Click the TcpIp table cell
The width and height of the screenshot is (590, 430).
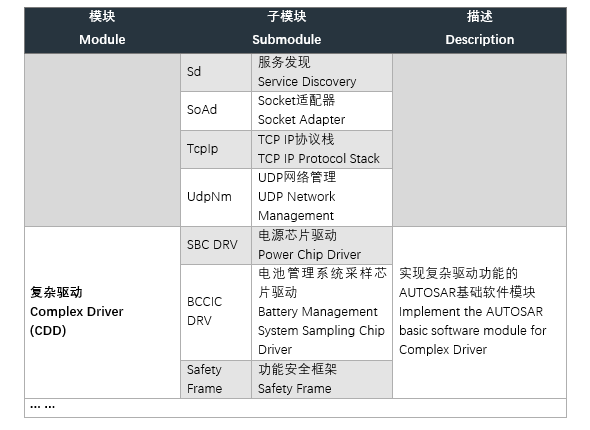(x=216, y=149)
